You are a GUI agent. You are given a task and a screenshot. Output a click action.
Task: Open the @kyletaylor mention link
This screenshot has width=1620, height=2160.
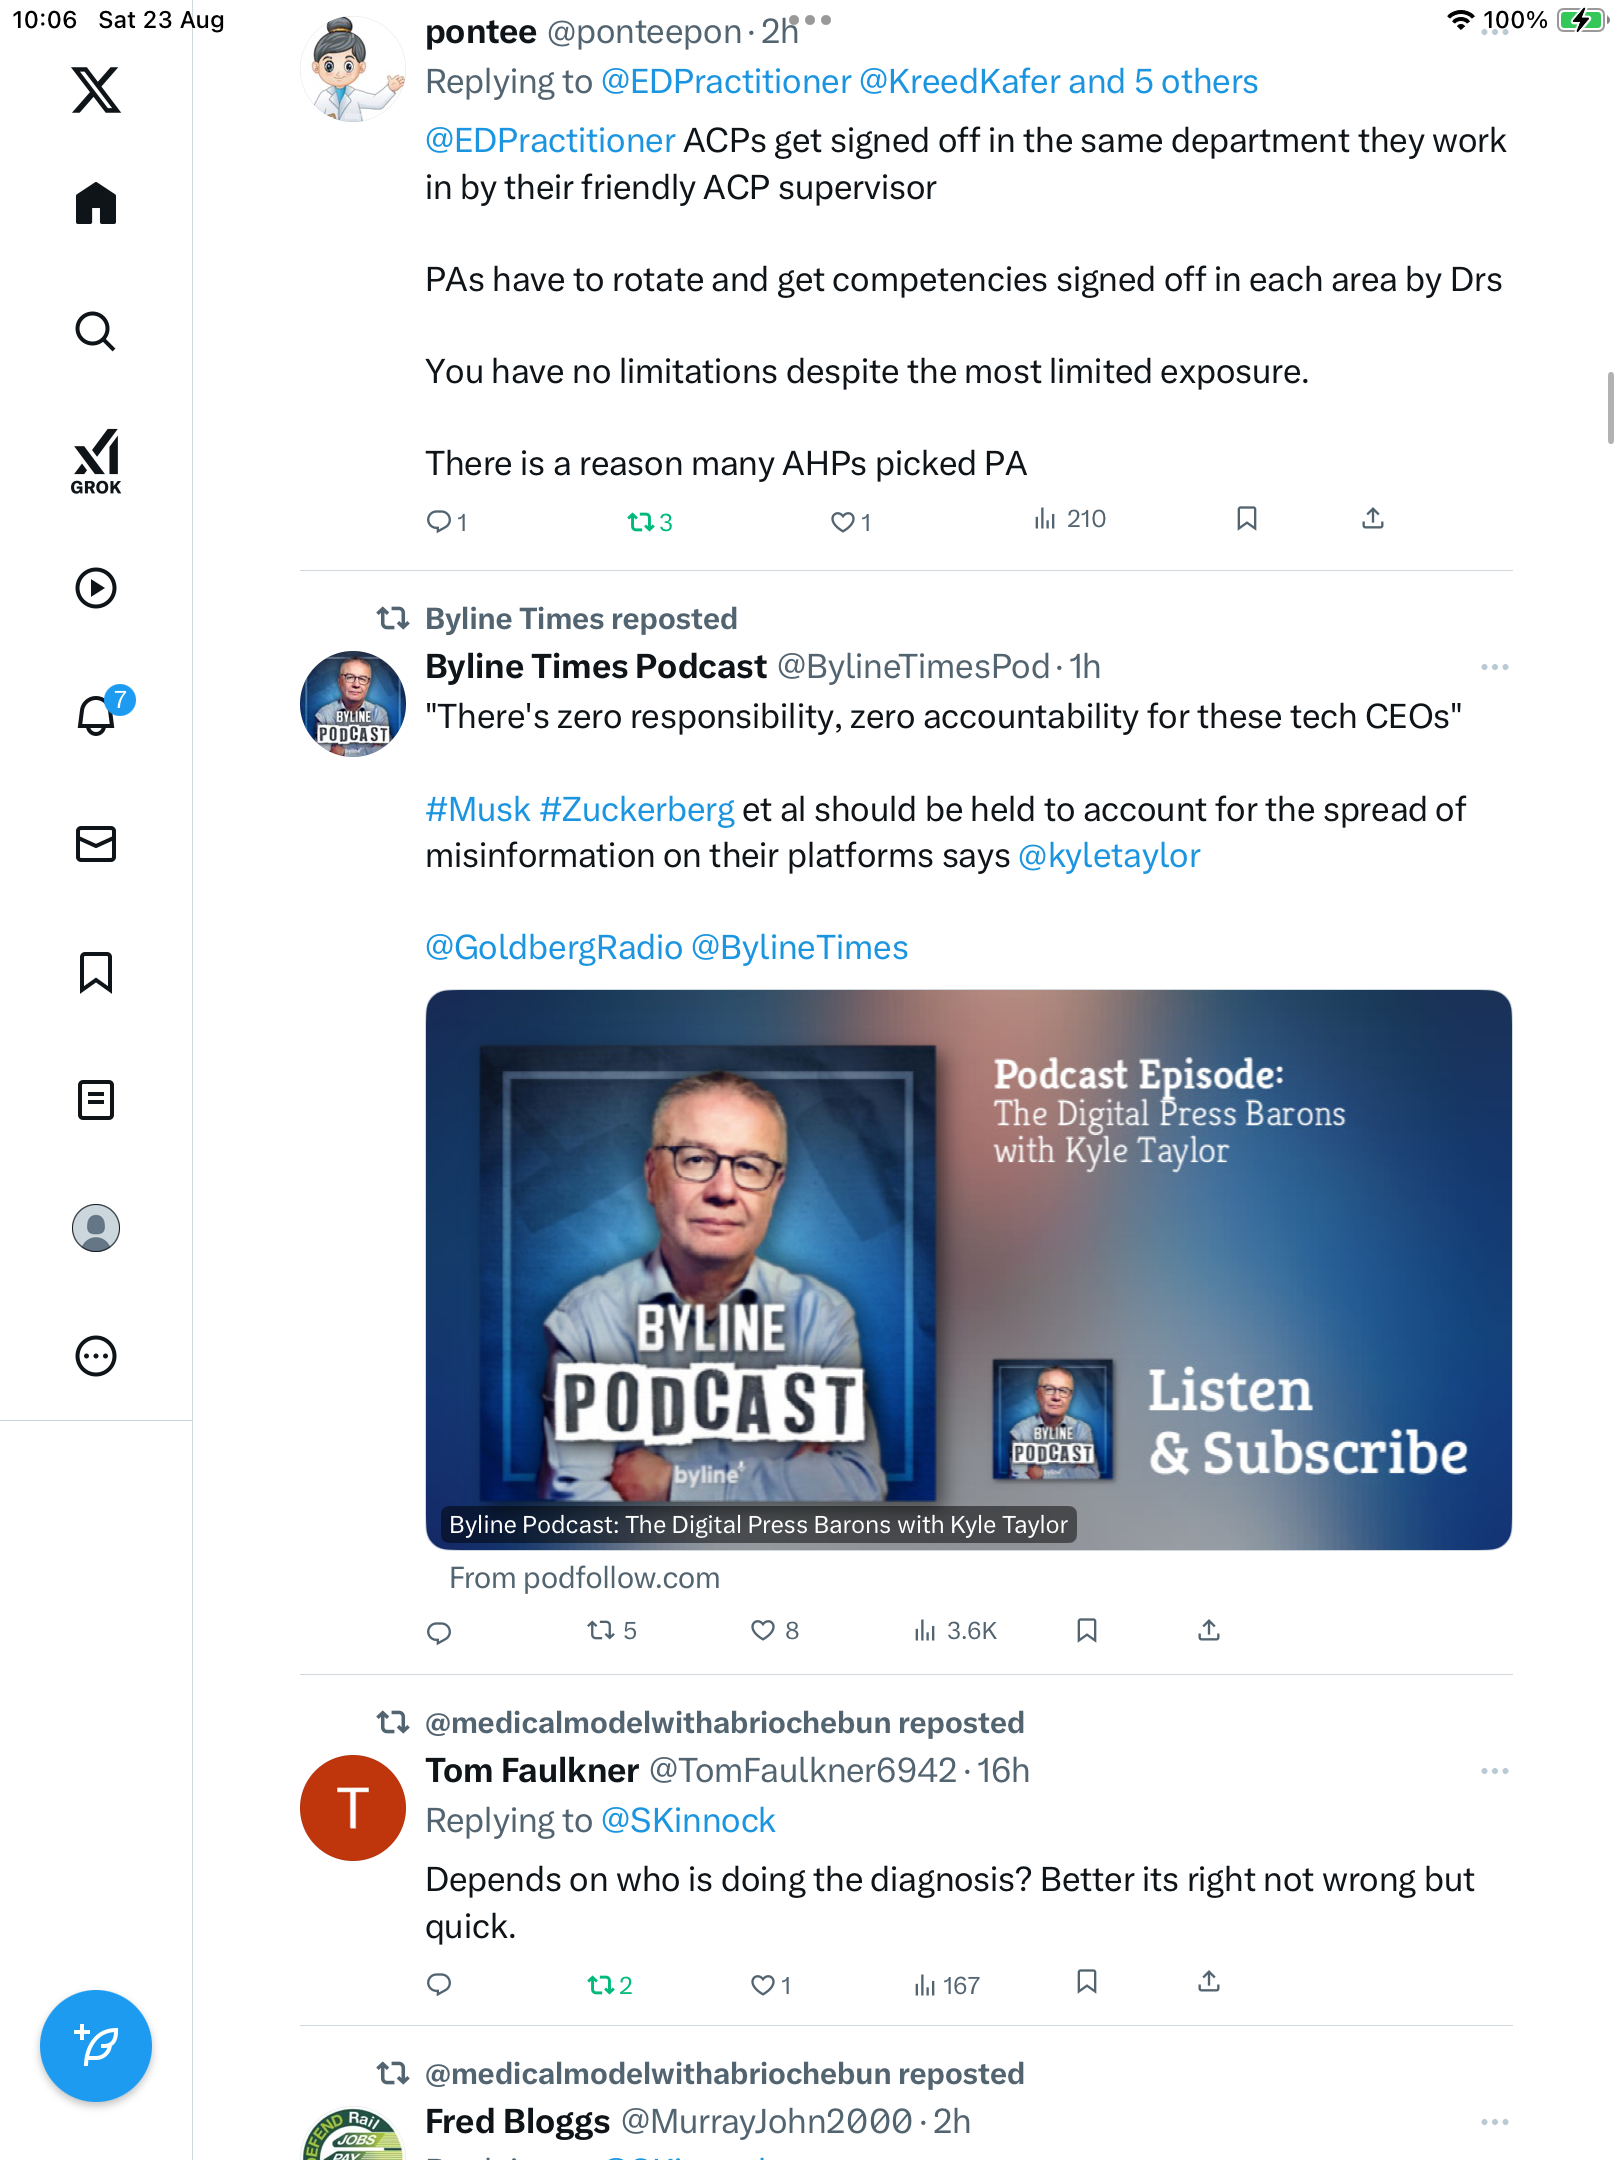[1108, 856]
